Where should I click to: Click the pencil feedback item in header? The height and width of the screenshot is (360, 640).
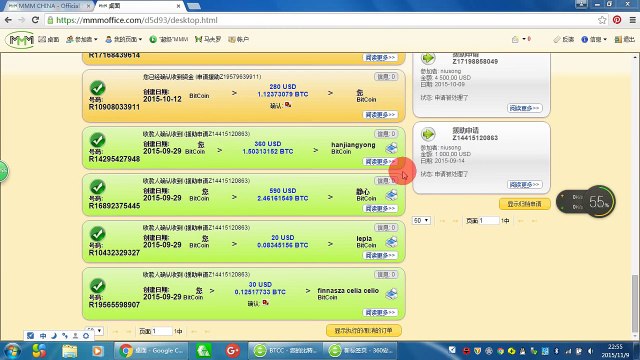tap(564, 40)
